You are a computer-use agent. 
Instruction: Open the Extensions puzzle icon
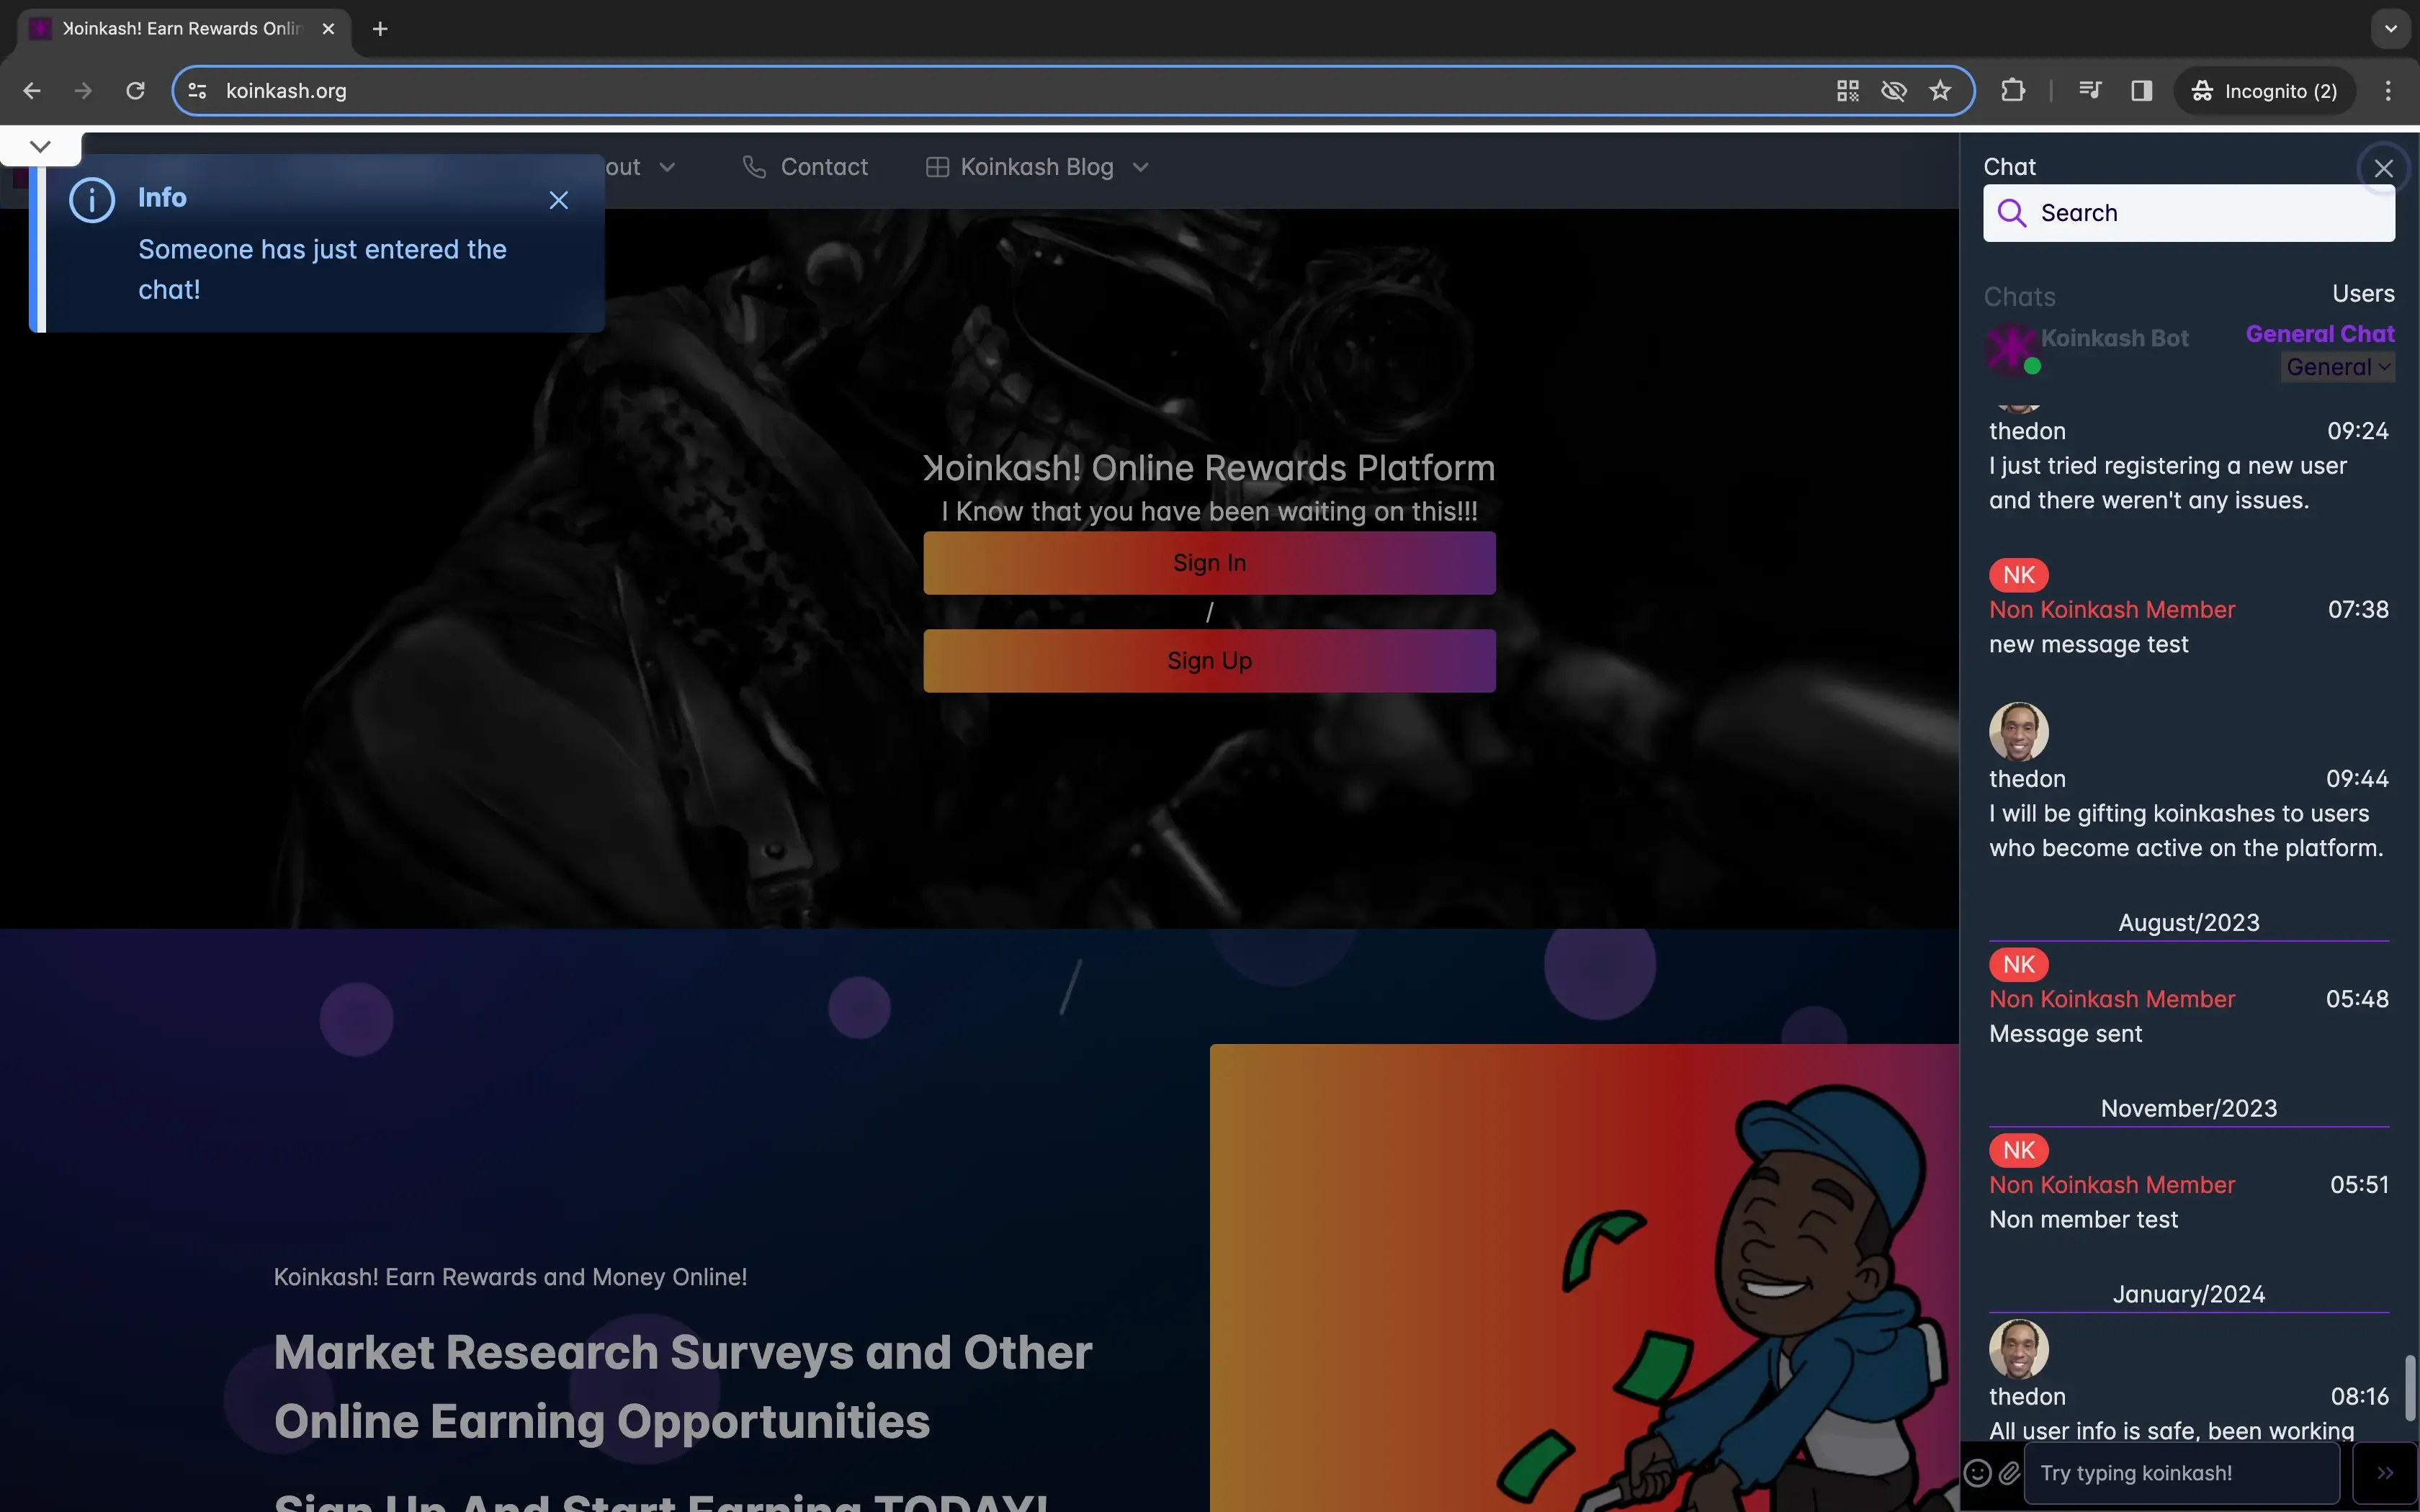coord(2013,91)
